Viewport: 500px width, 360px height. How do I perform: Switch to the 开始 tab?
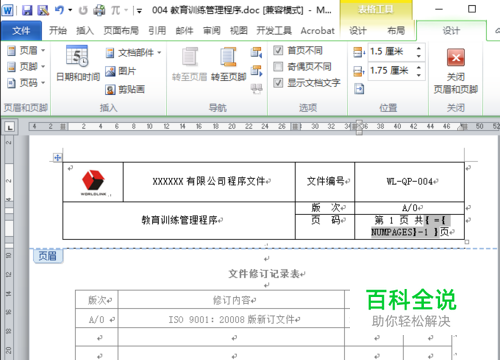pos(58,31)
